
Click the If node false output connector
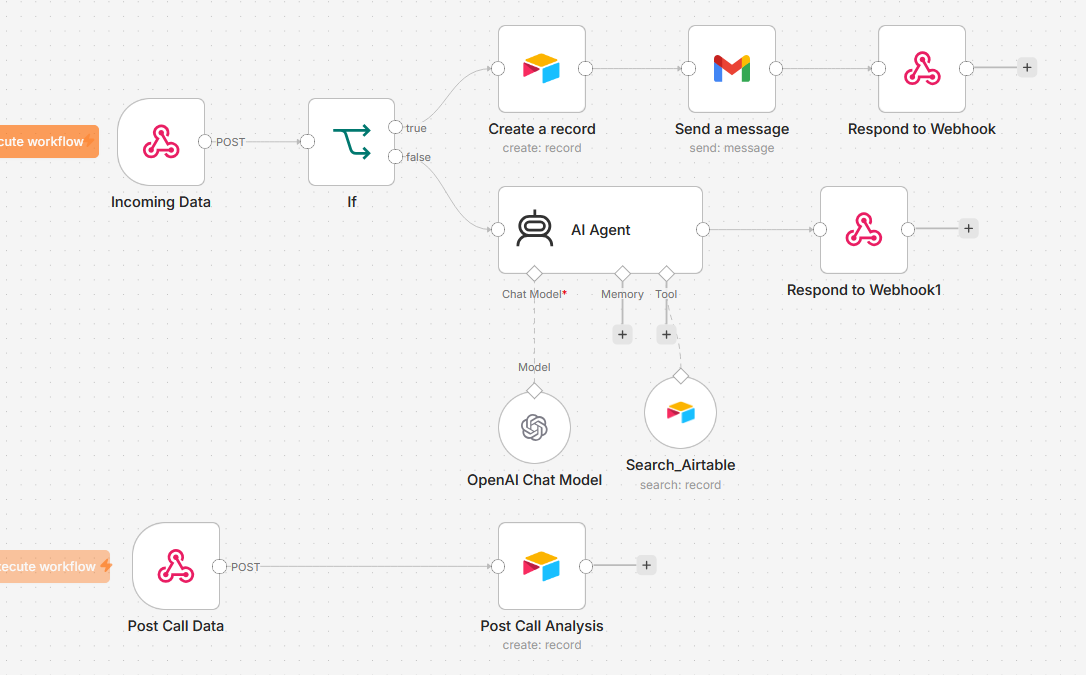[x=395, y=156]
